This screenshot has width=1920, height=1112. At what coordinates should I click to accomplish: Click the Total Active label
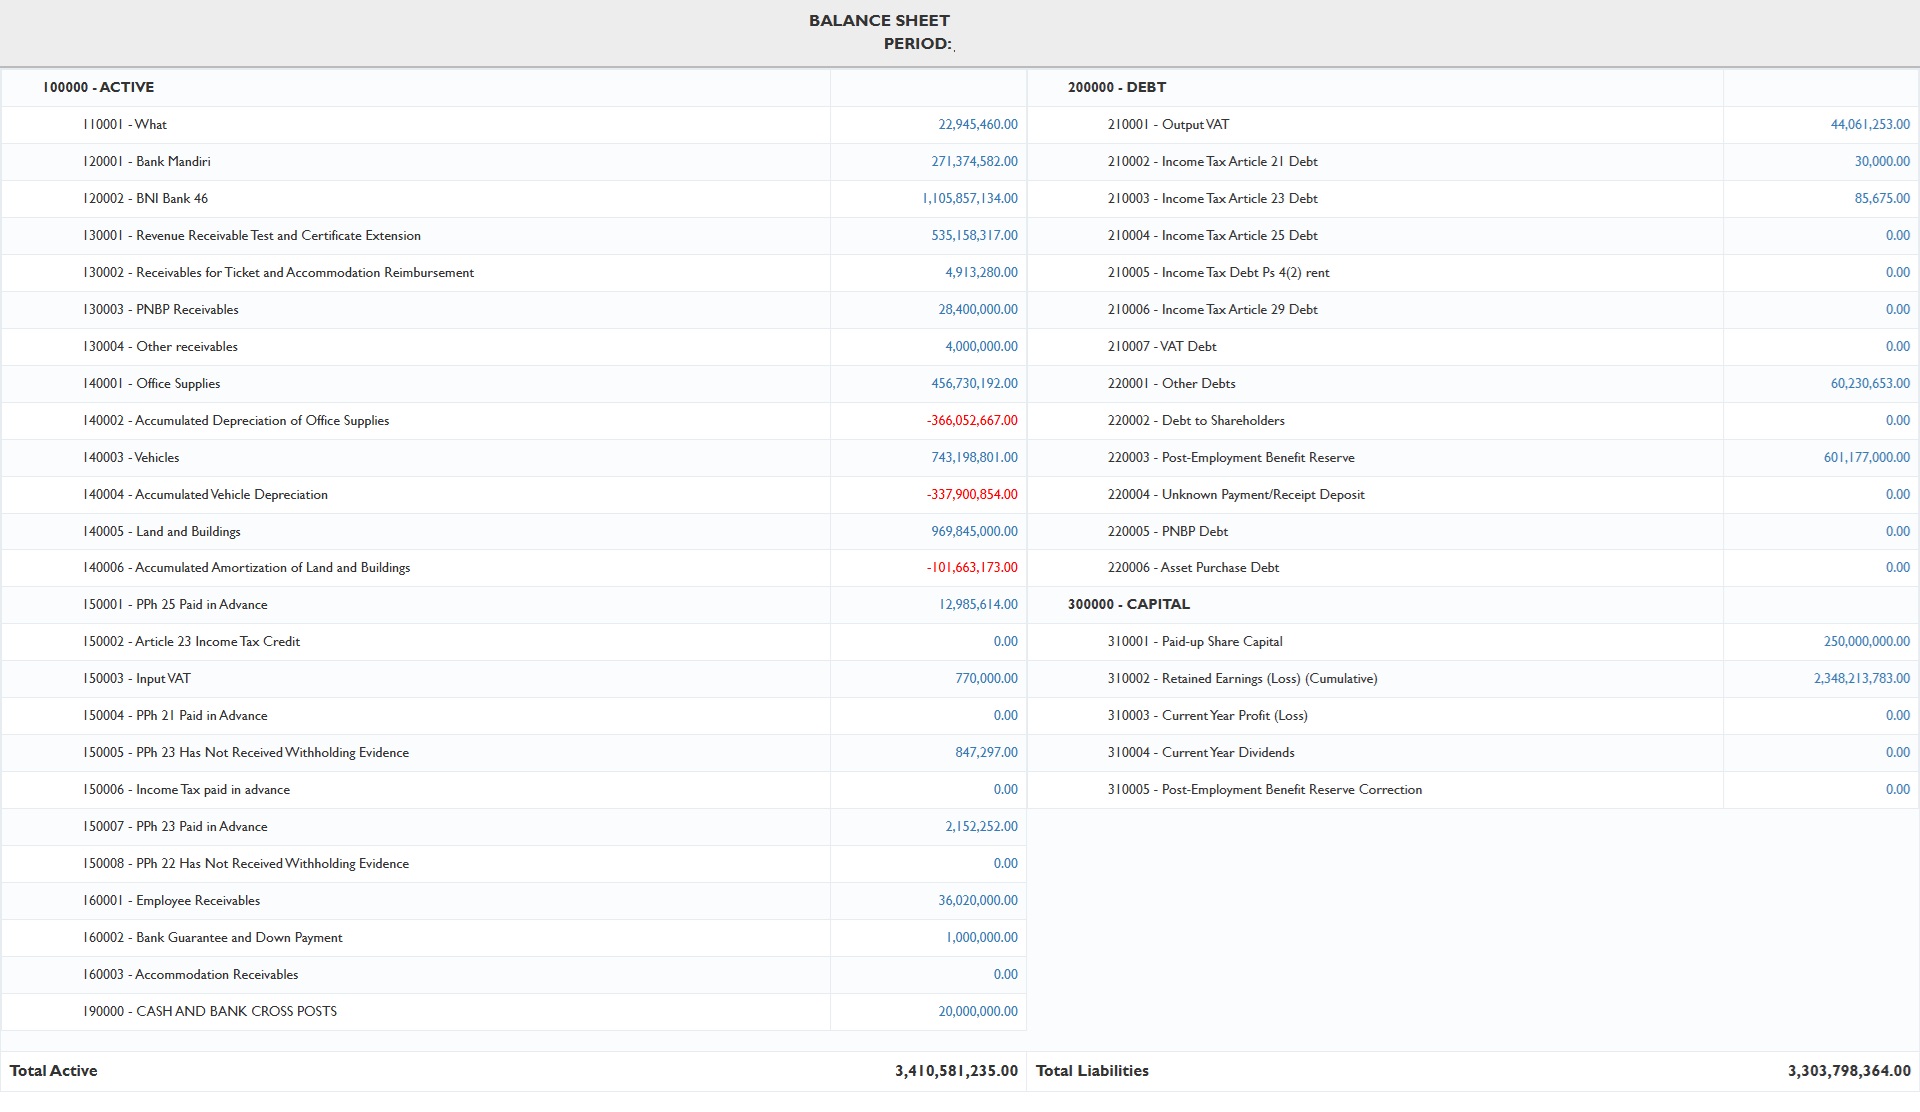(53, 1071)
